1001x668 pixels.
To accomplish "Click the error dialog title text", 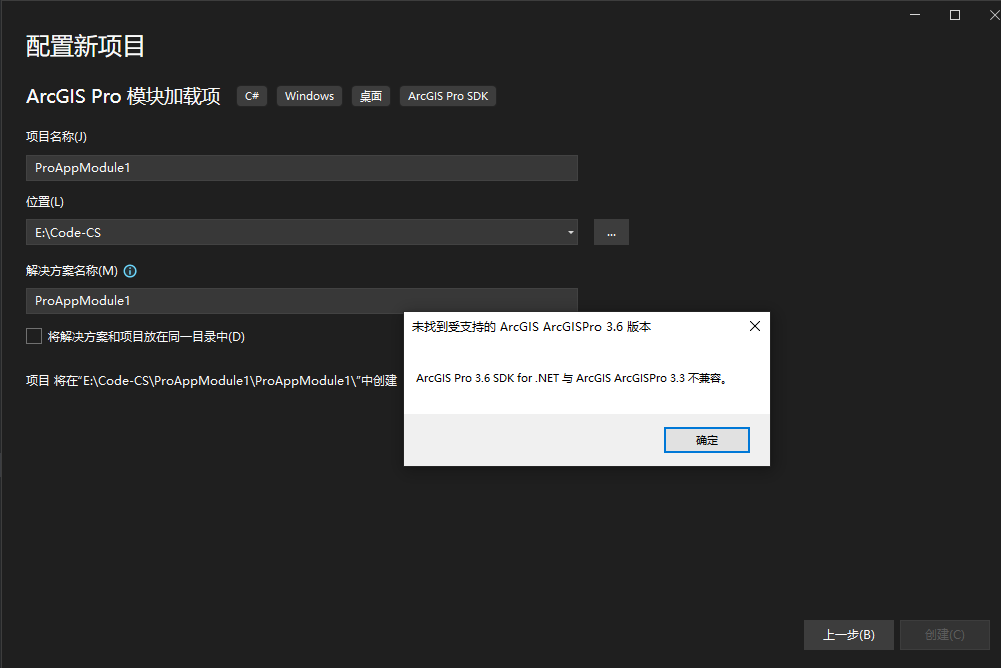I will pyautogui.click(x=531, y=327).
